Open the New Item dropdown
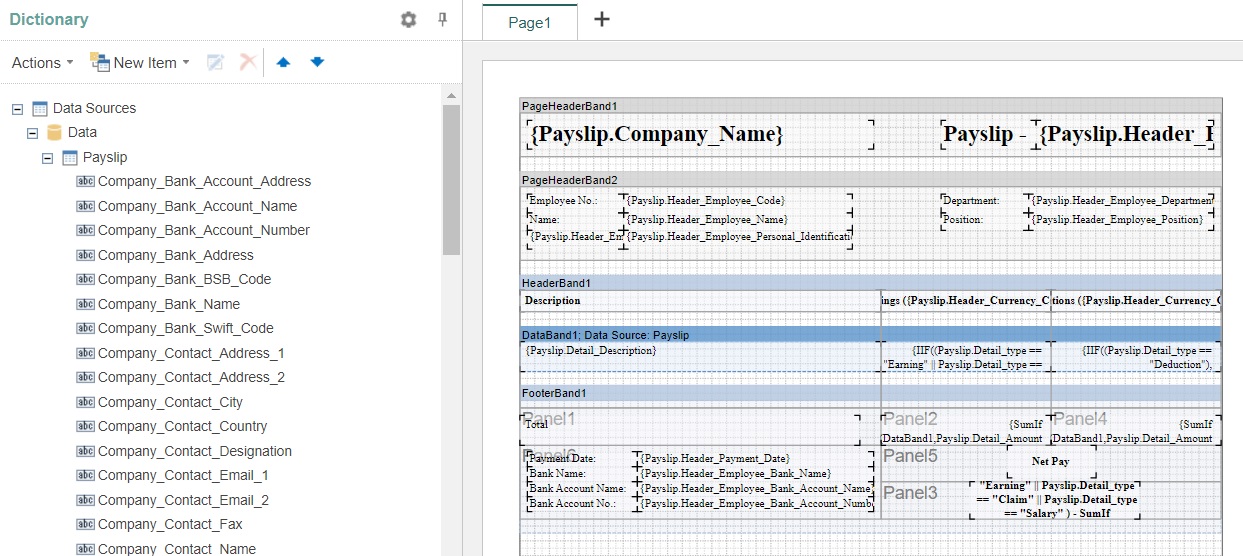The height and width of the screenshot is (556, 1243). coord(140,62)
